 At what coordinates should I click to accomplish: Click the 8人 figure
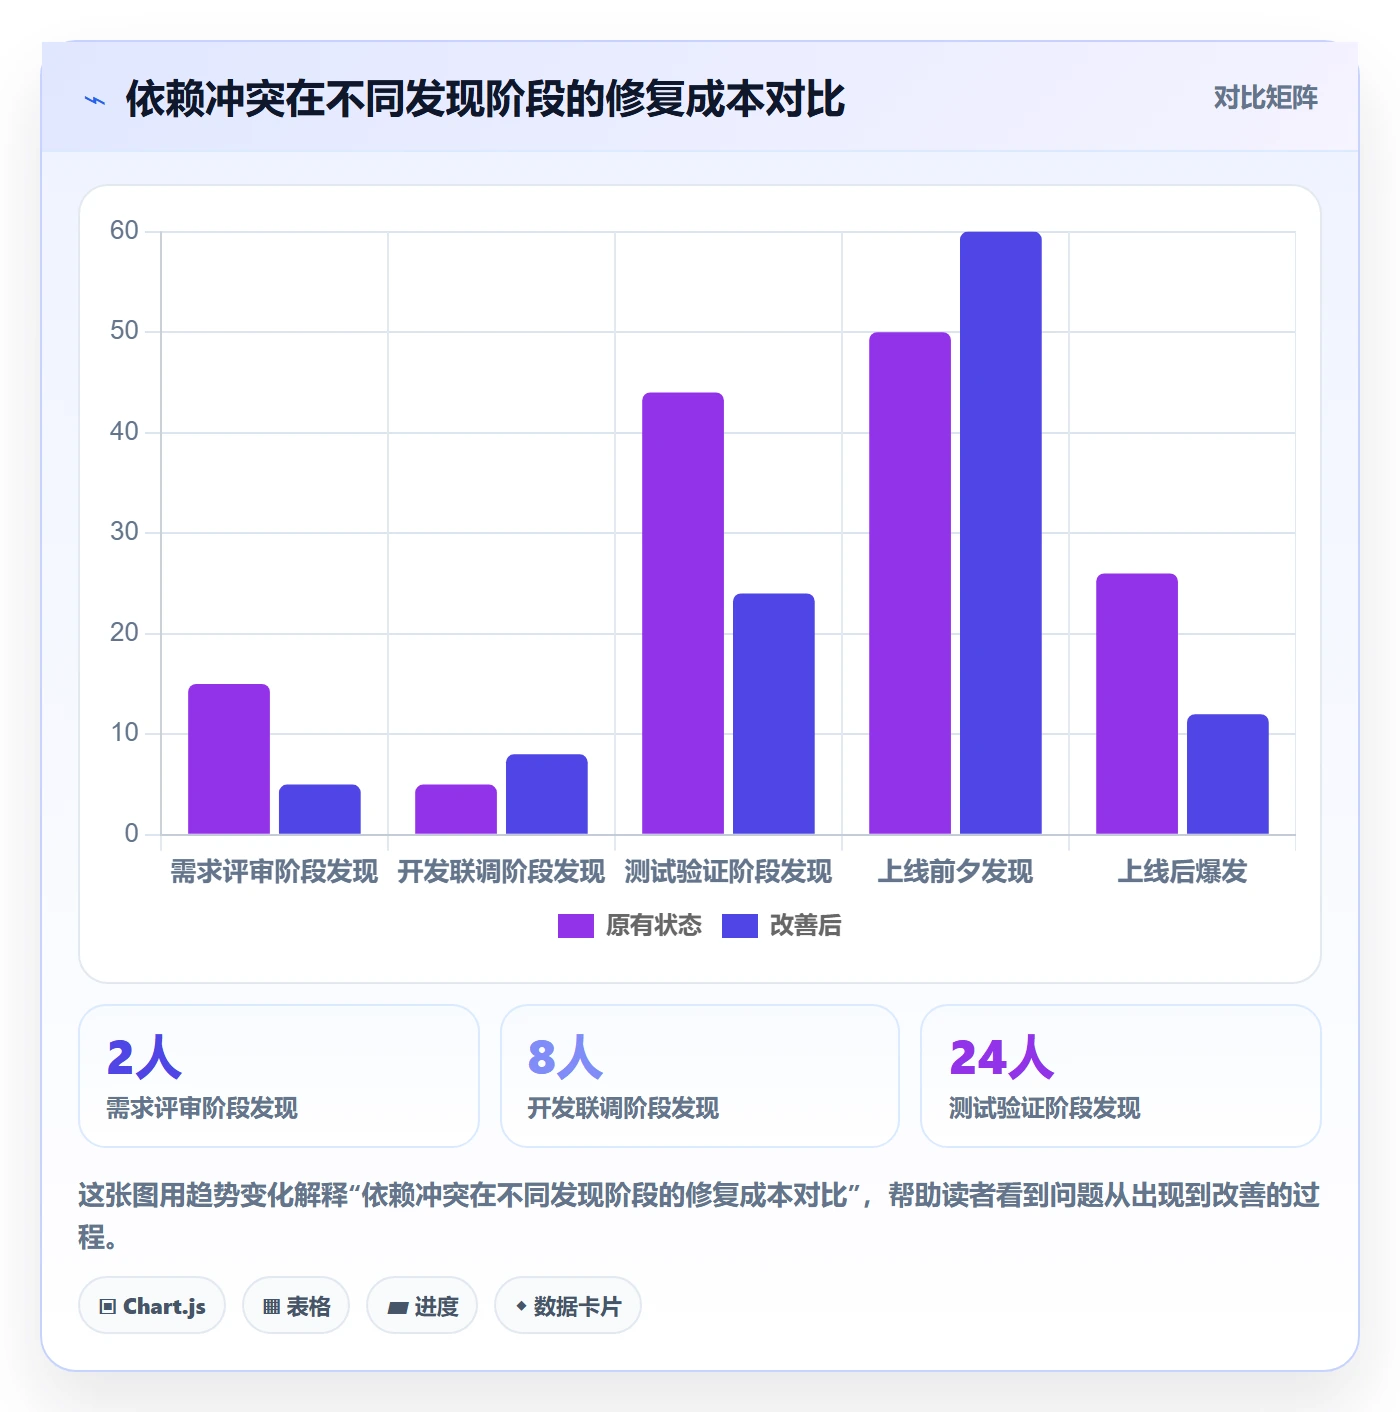click(x=565, y=1058)
